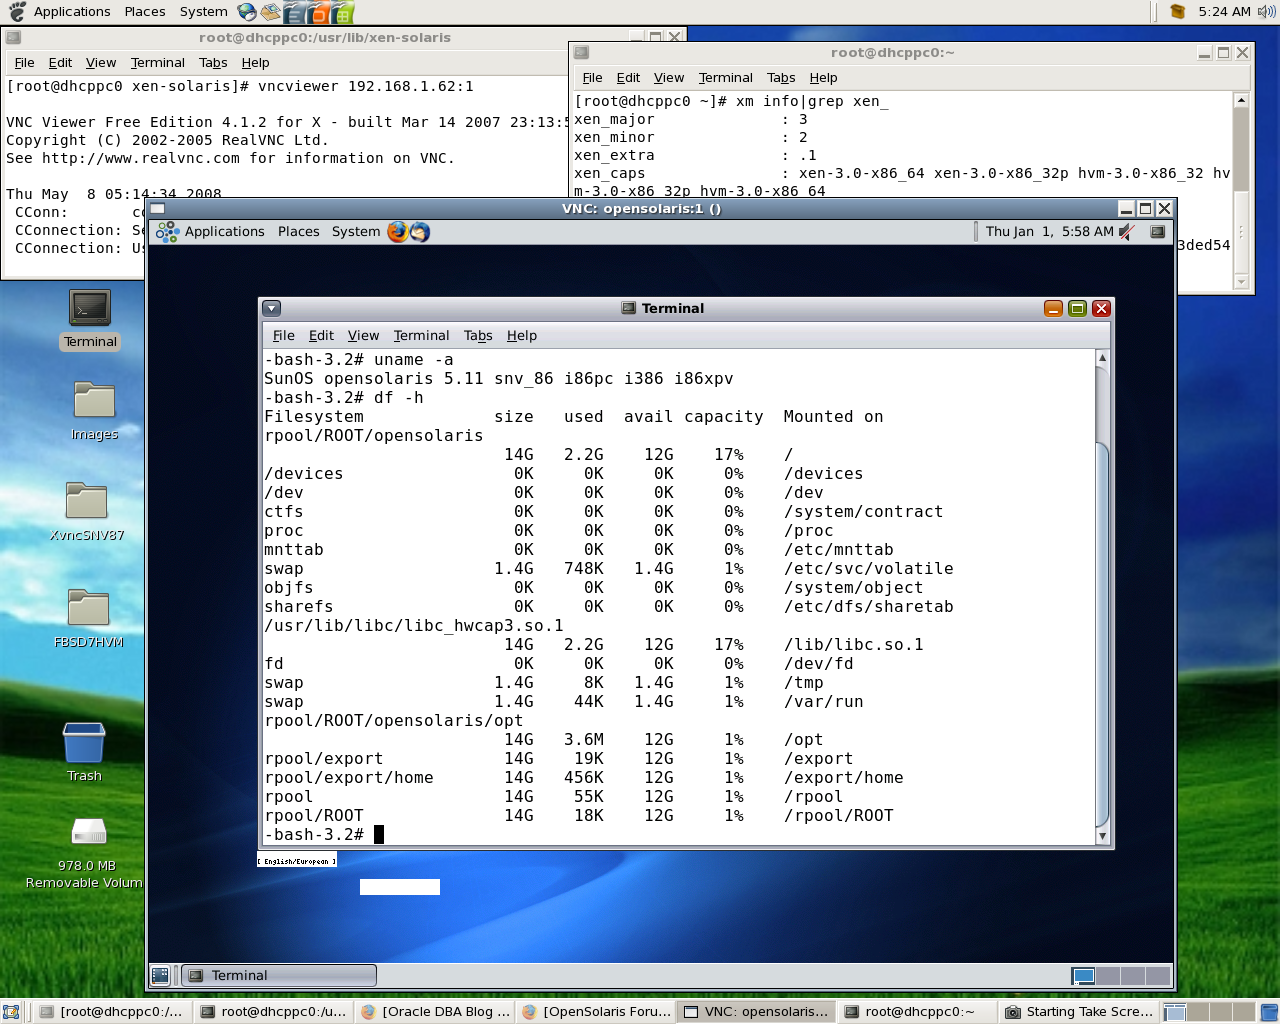1280x1024 pixels.
Task: Open the Images folder on desktop
Action: (x=94, y=411)
